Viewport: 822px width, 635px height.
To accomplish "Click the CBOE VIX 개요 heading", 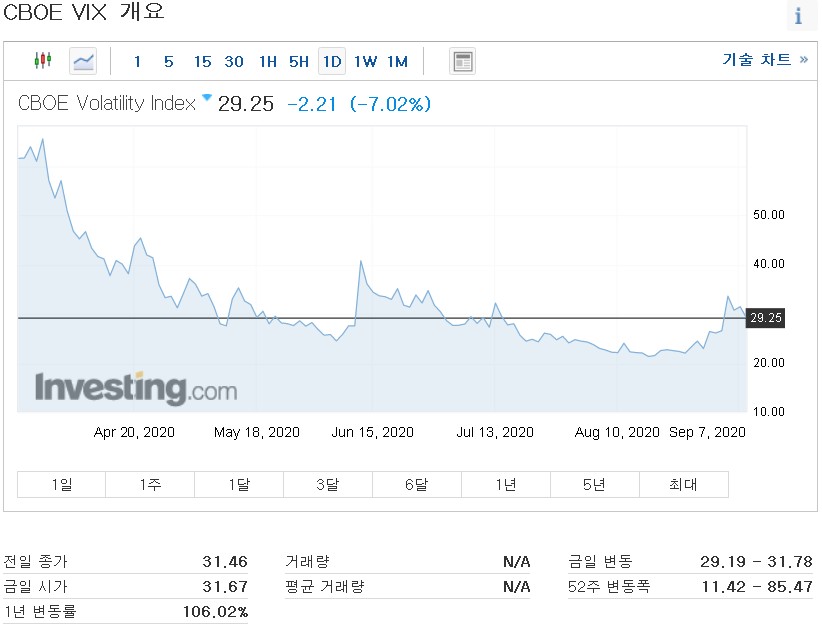I will 84,12.
